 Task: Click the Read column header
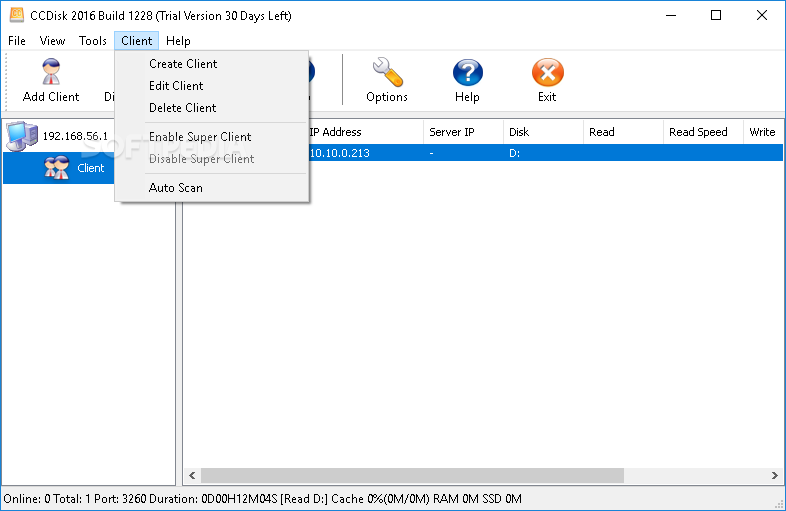click(624, 132)
